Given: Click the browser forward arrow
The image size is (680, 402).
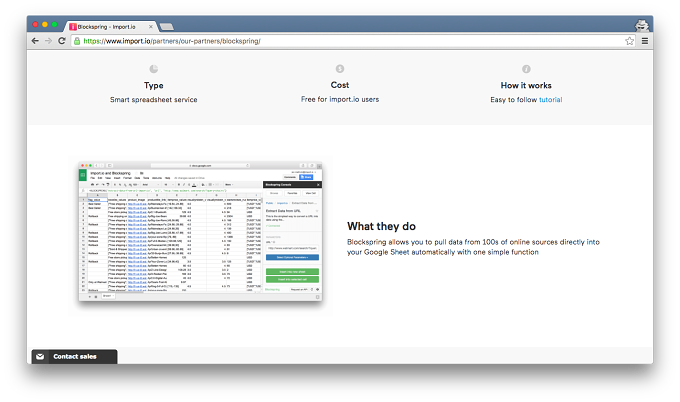Looking at the screenshot, I should [x=48, y=41].
